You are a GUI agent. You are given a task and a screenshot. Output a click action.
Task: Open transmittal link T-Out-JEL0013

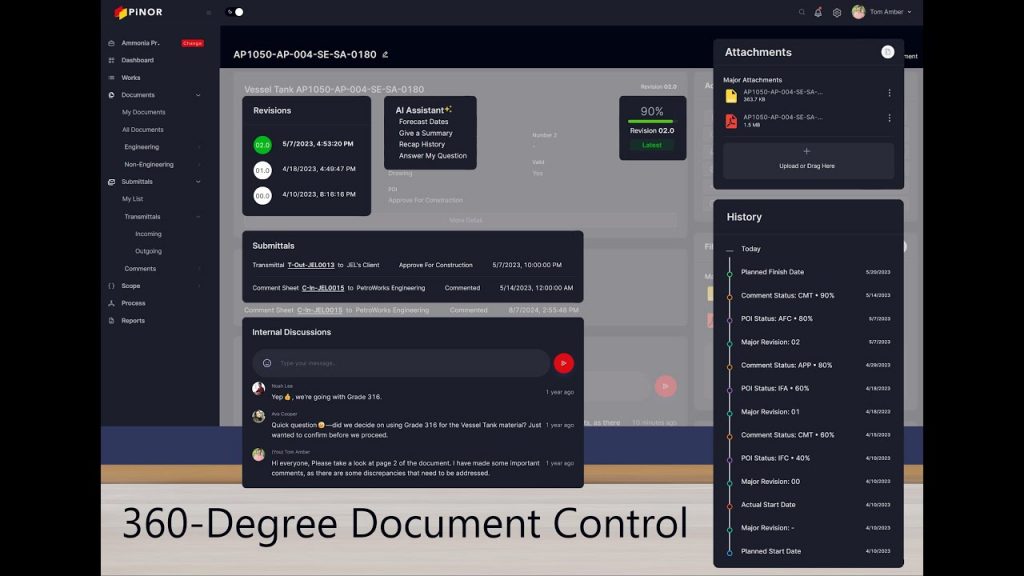[x=311, y=265]
